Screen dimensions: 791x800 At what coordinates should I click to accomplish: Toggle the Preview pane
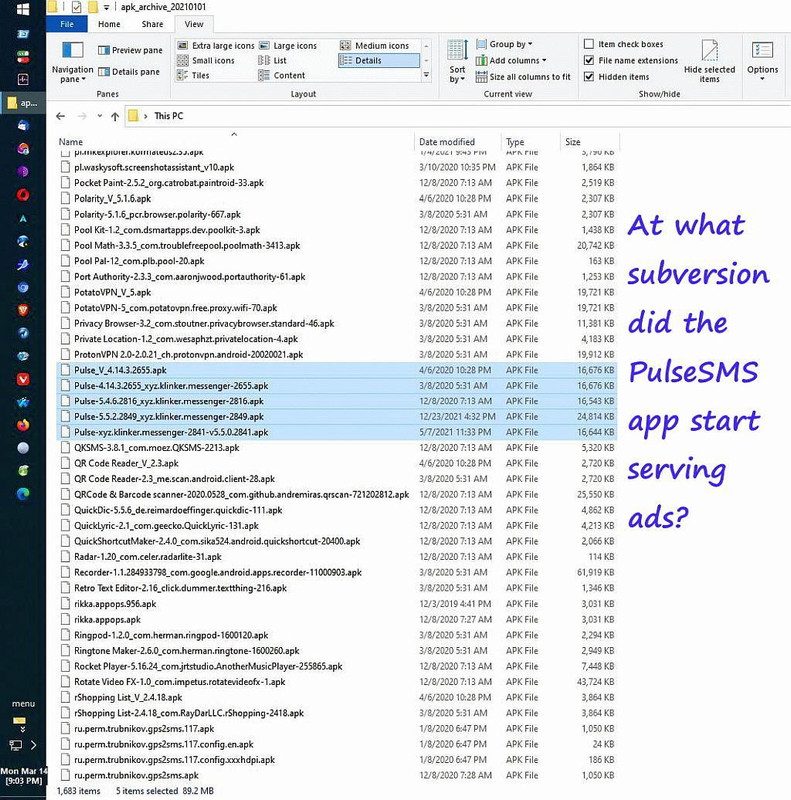130,50
